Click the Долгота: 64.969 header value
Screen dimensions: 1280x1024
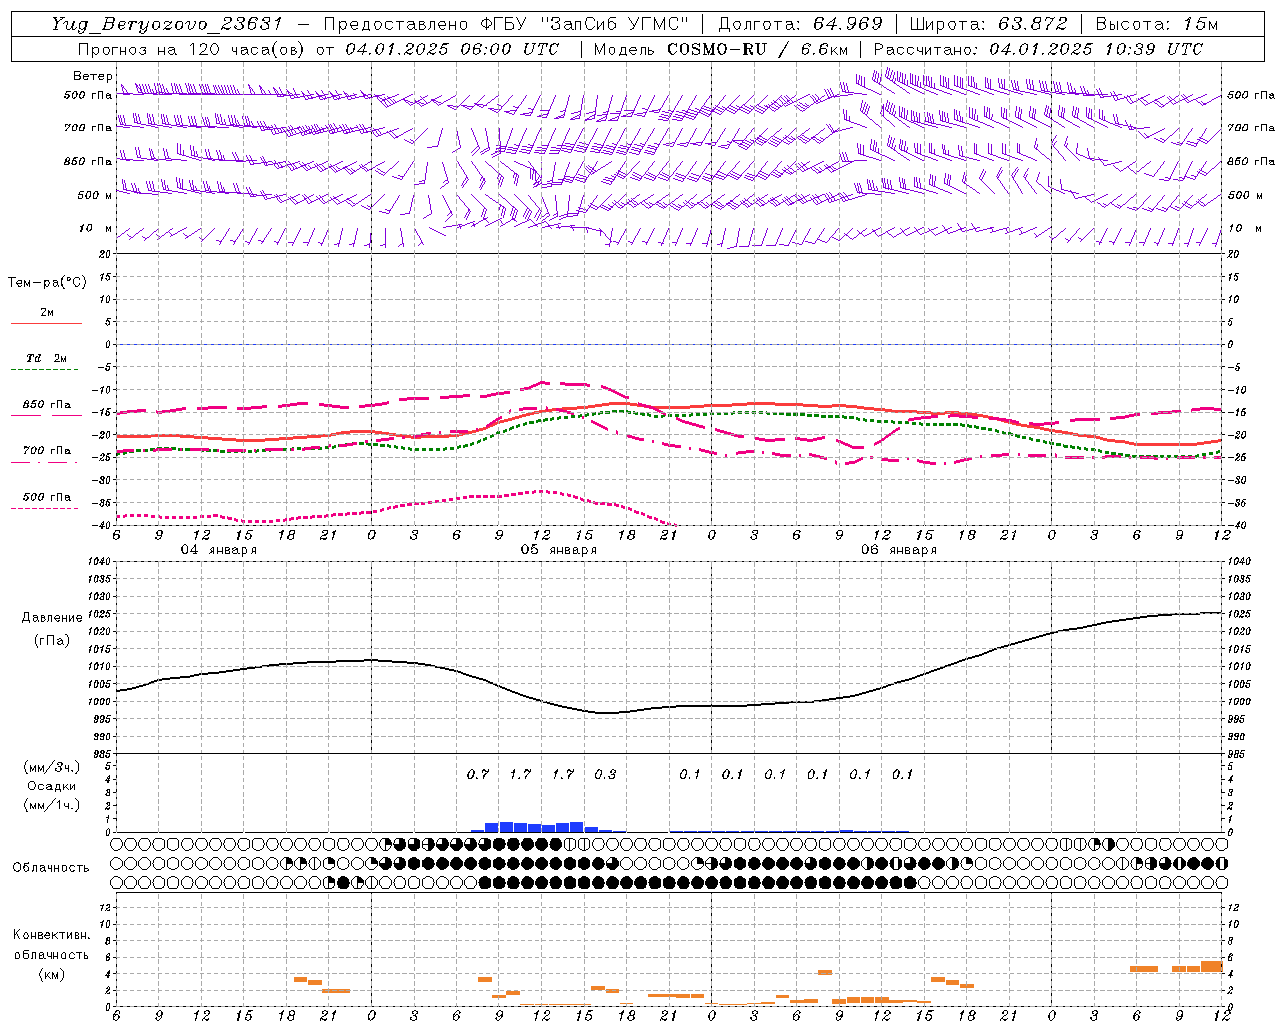(x=800, y=24)
